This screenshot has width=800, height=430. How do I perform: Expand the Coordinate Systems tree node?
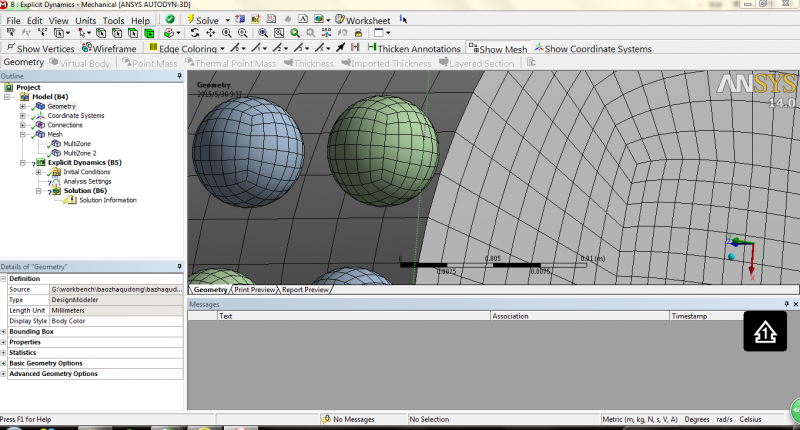click(22, 115)
